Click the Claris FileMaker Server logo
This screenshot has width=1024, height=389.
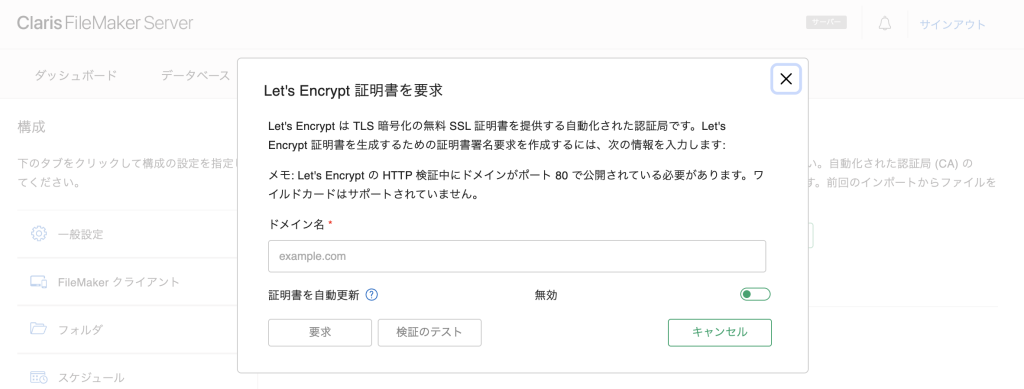pyautogui.click(x=105, y=23)
